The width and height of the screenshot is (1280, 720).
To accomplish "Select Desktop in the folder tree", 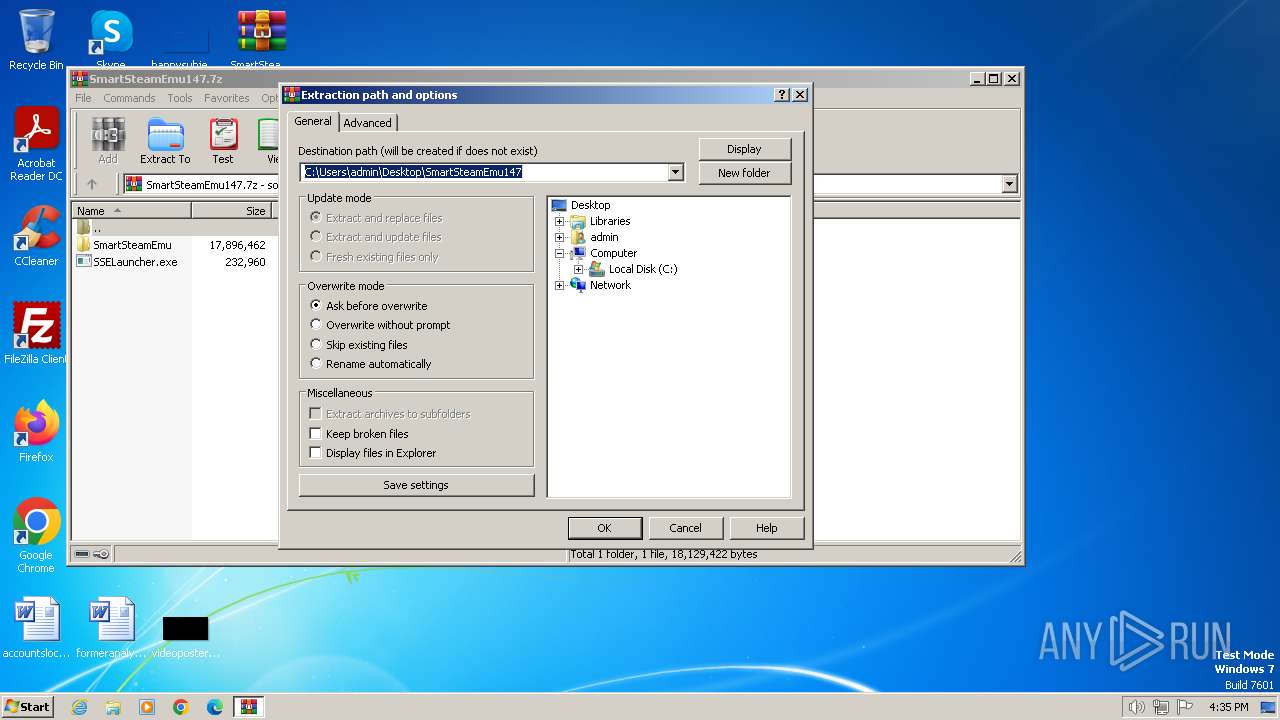I will pyautogui.click(x=590, y=205).
